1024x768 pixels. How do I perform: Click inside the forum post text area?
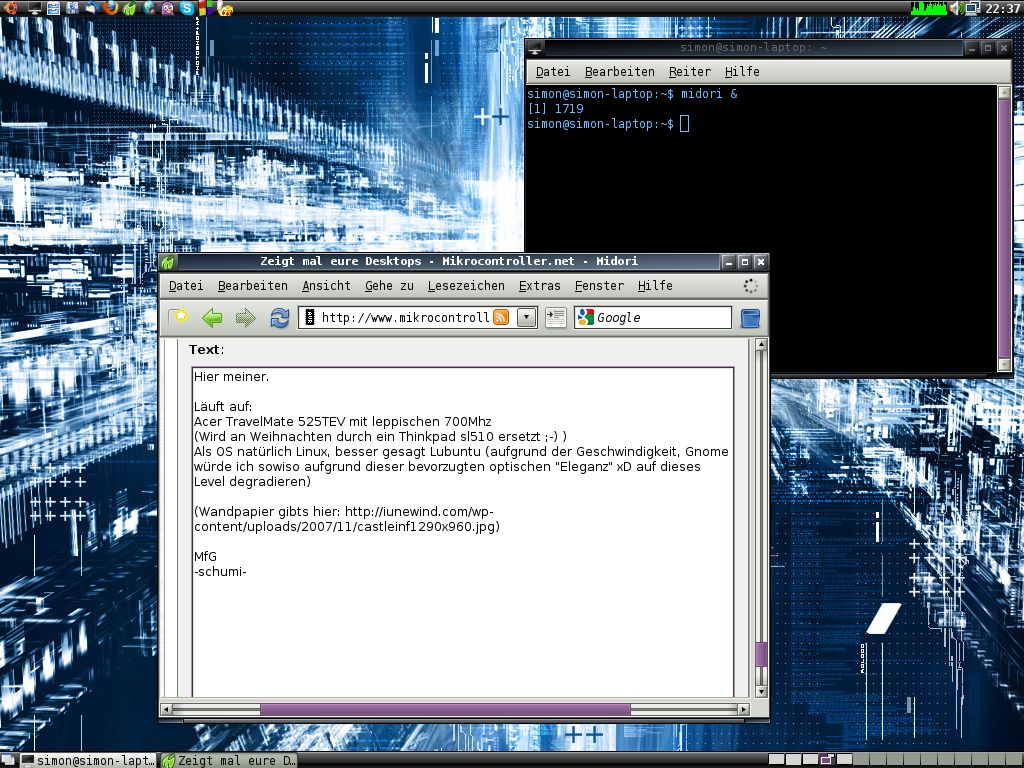pos(463,532)
